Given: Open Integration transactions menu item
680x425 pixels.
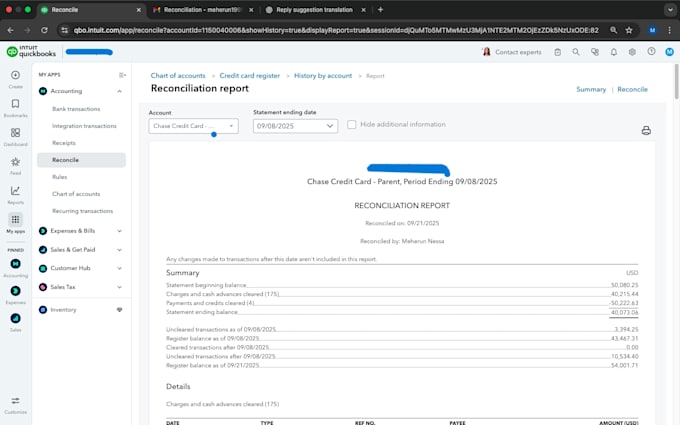Looking at the screenshot, I should click(84, 126).
